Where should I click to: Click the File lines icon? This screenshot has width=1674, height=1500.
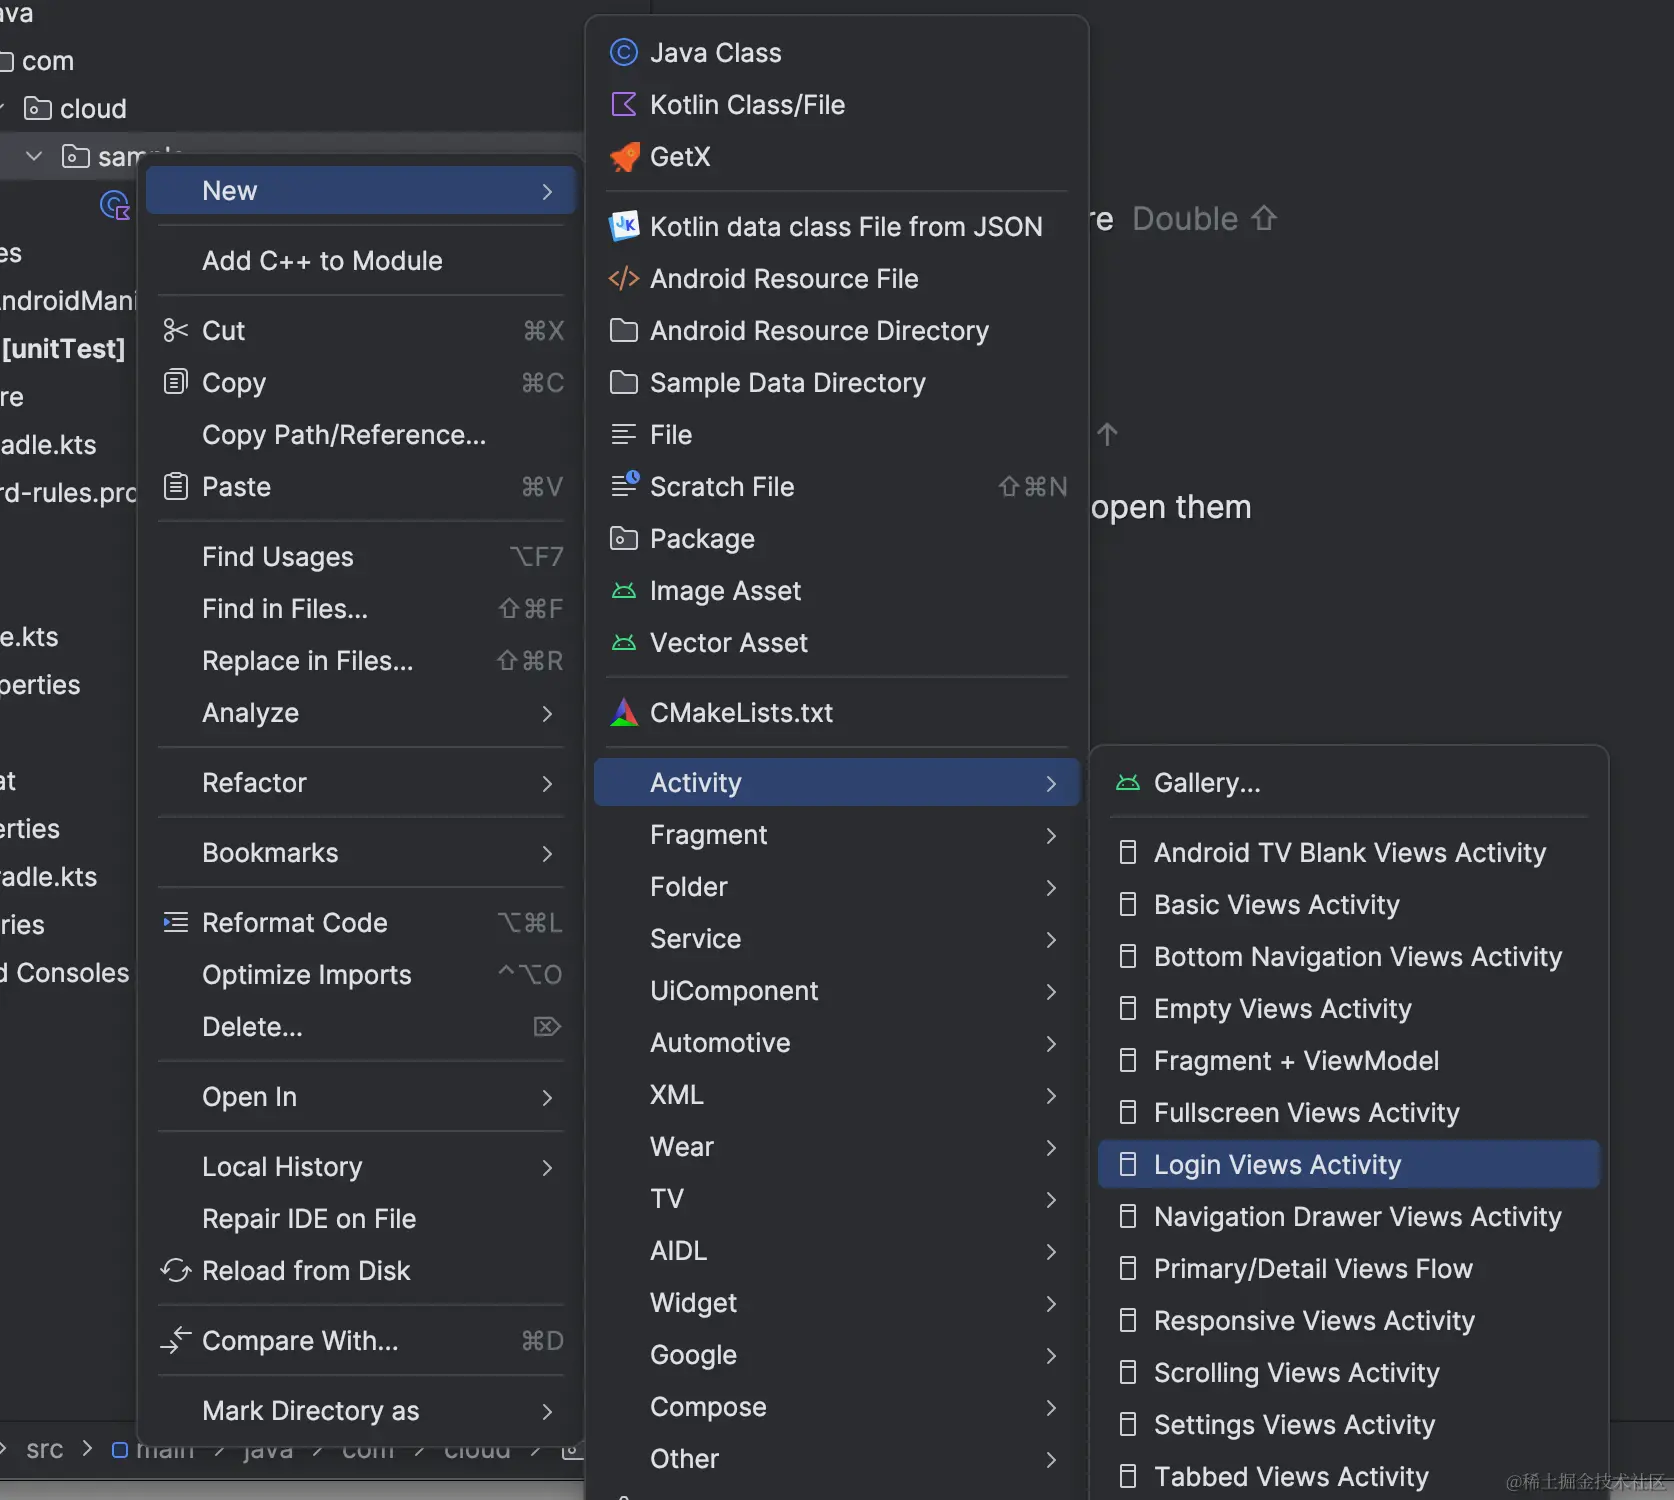(624, 434)
